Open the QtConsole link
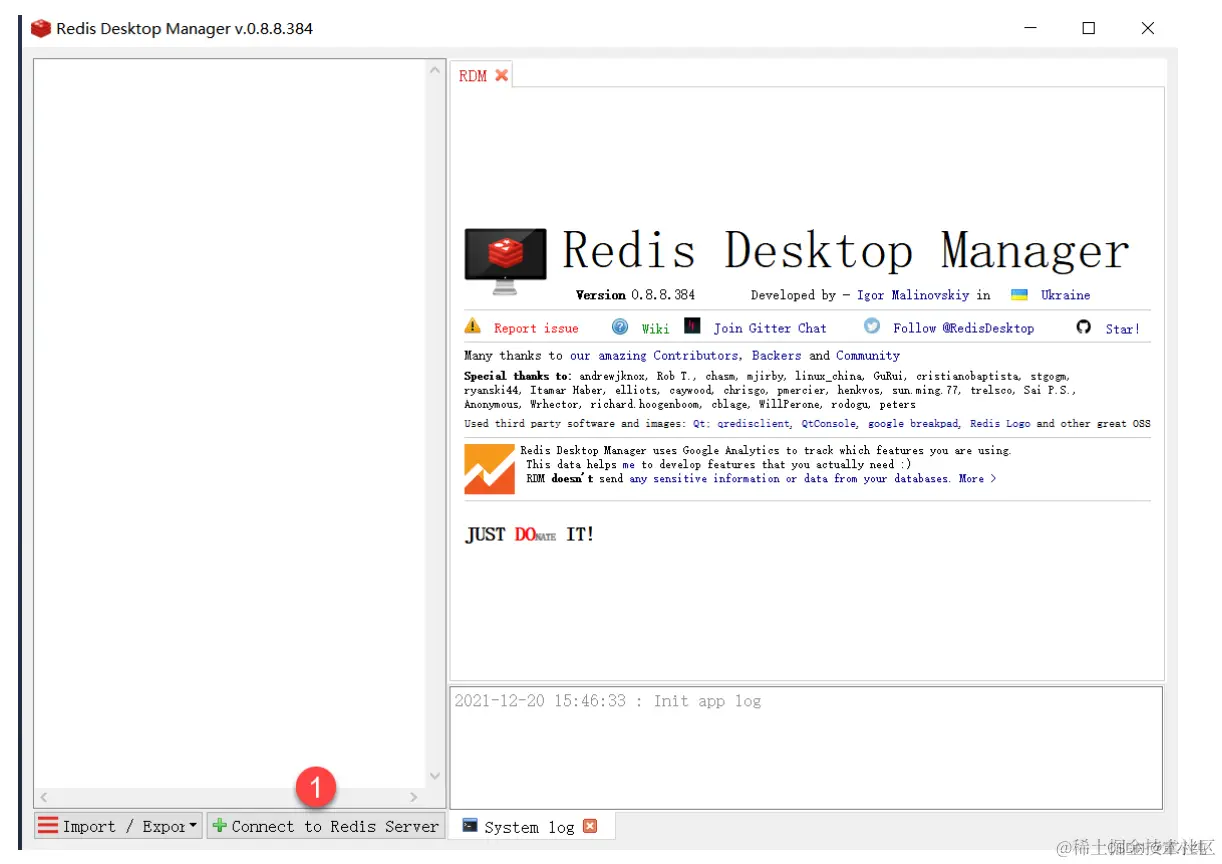The height and width of the screenshot is (864, 1222). point(828,423)
